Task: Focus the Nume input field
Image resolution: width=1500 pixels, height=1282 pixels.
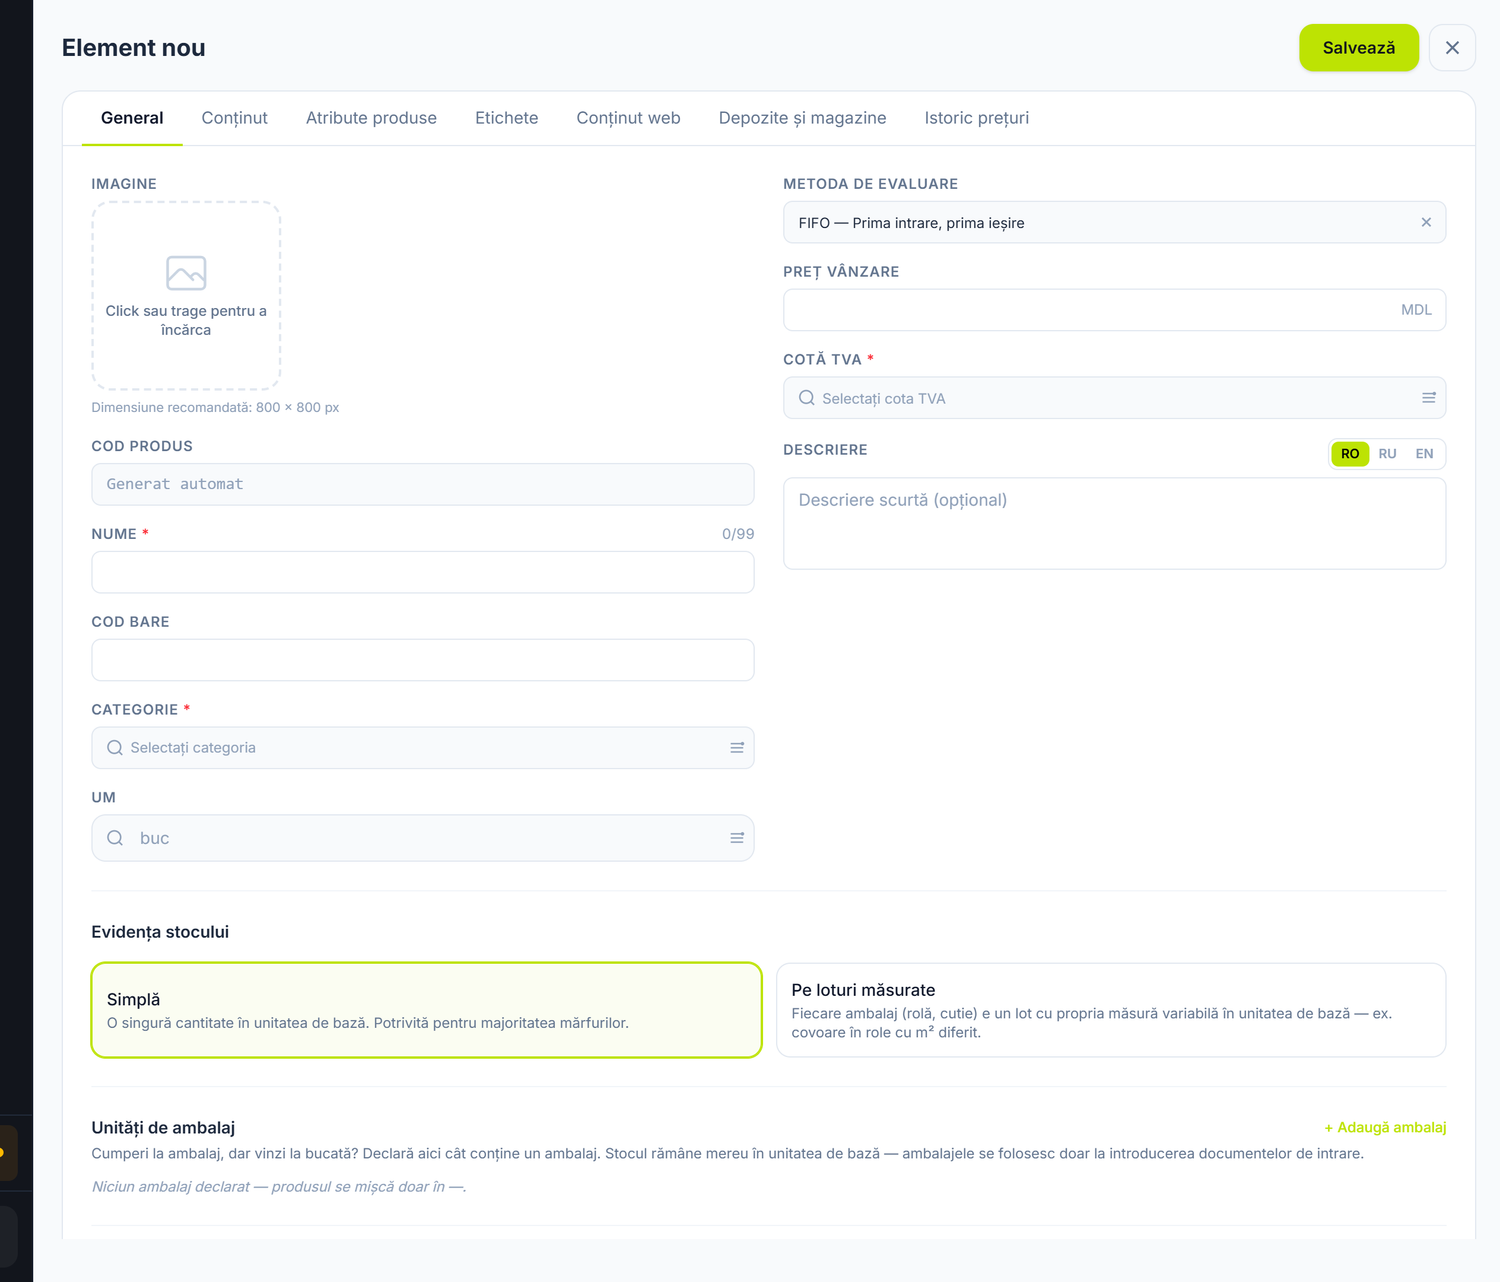Action: coord(423,572)
